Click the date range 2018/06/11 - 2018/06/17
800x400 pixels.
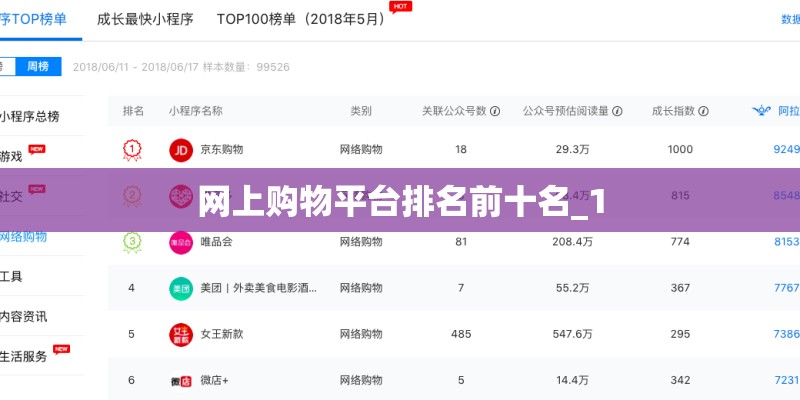(135, 67)
